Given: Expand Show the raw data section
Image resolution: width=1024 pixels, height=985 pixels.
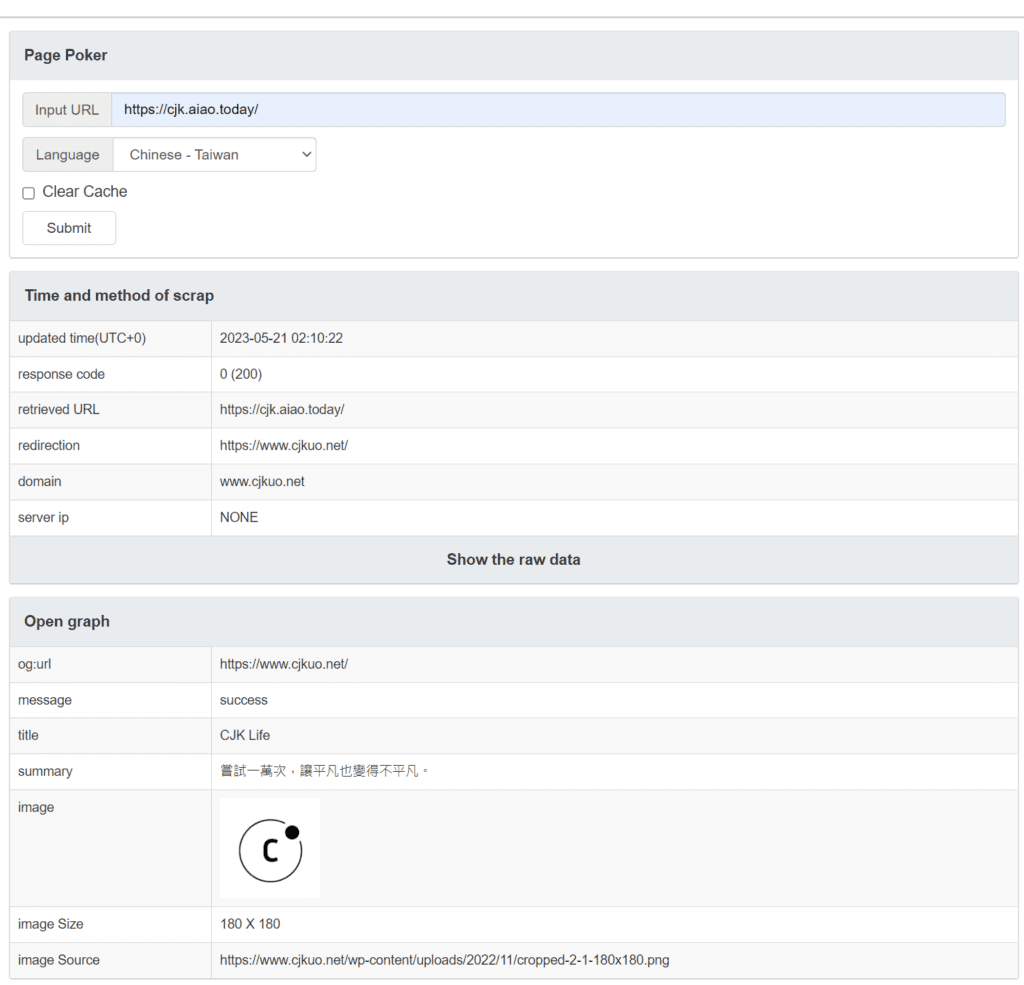Looking at the screenshot, I should [x=513, y=560].
